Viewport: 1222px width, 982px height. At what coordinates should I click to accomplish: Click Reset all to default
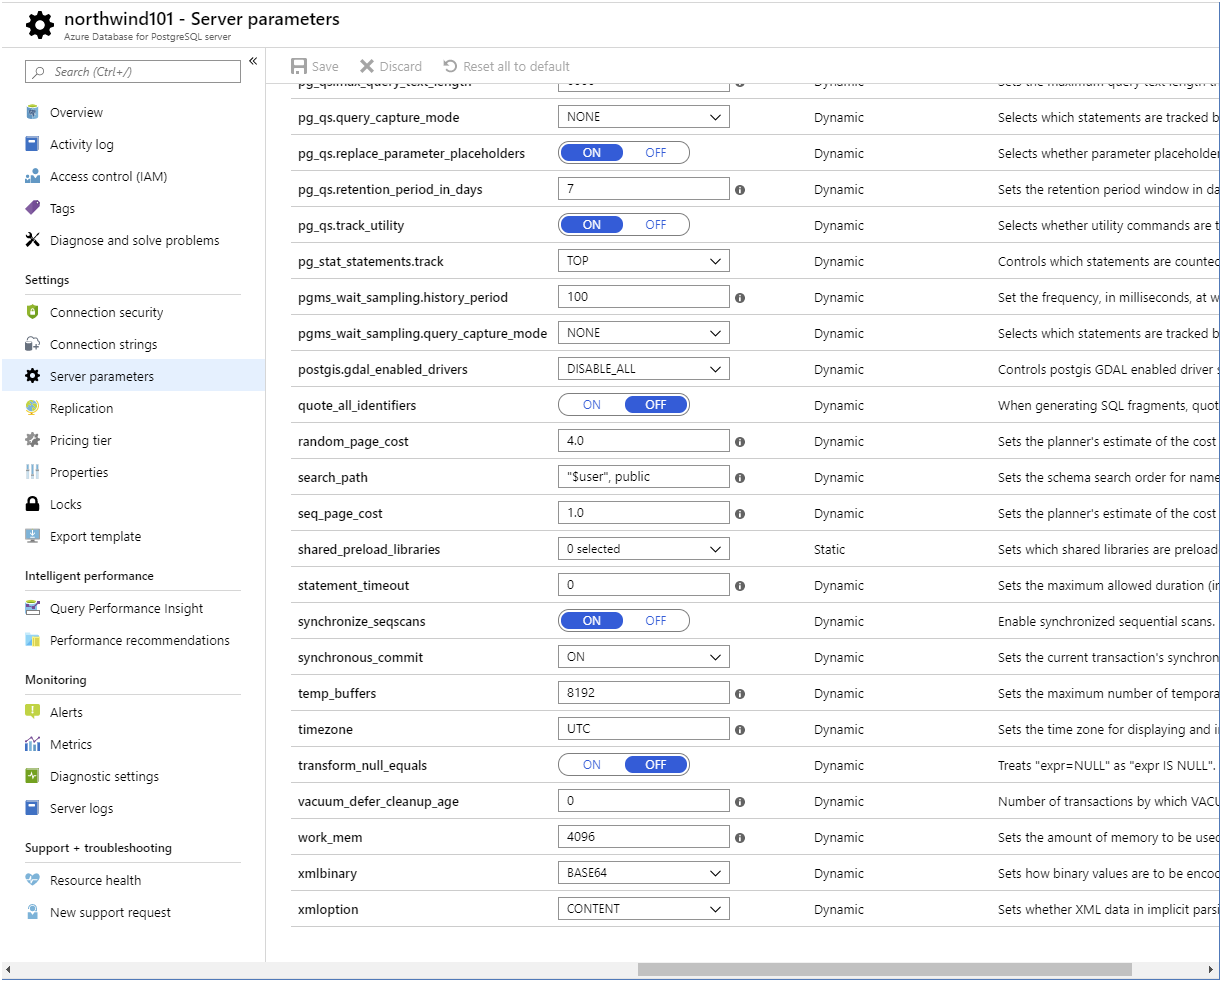point(507,66)
